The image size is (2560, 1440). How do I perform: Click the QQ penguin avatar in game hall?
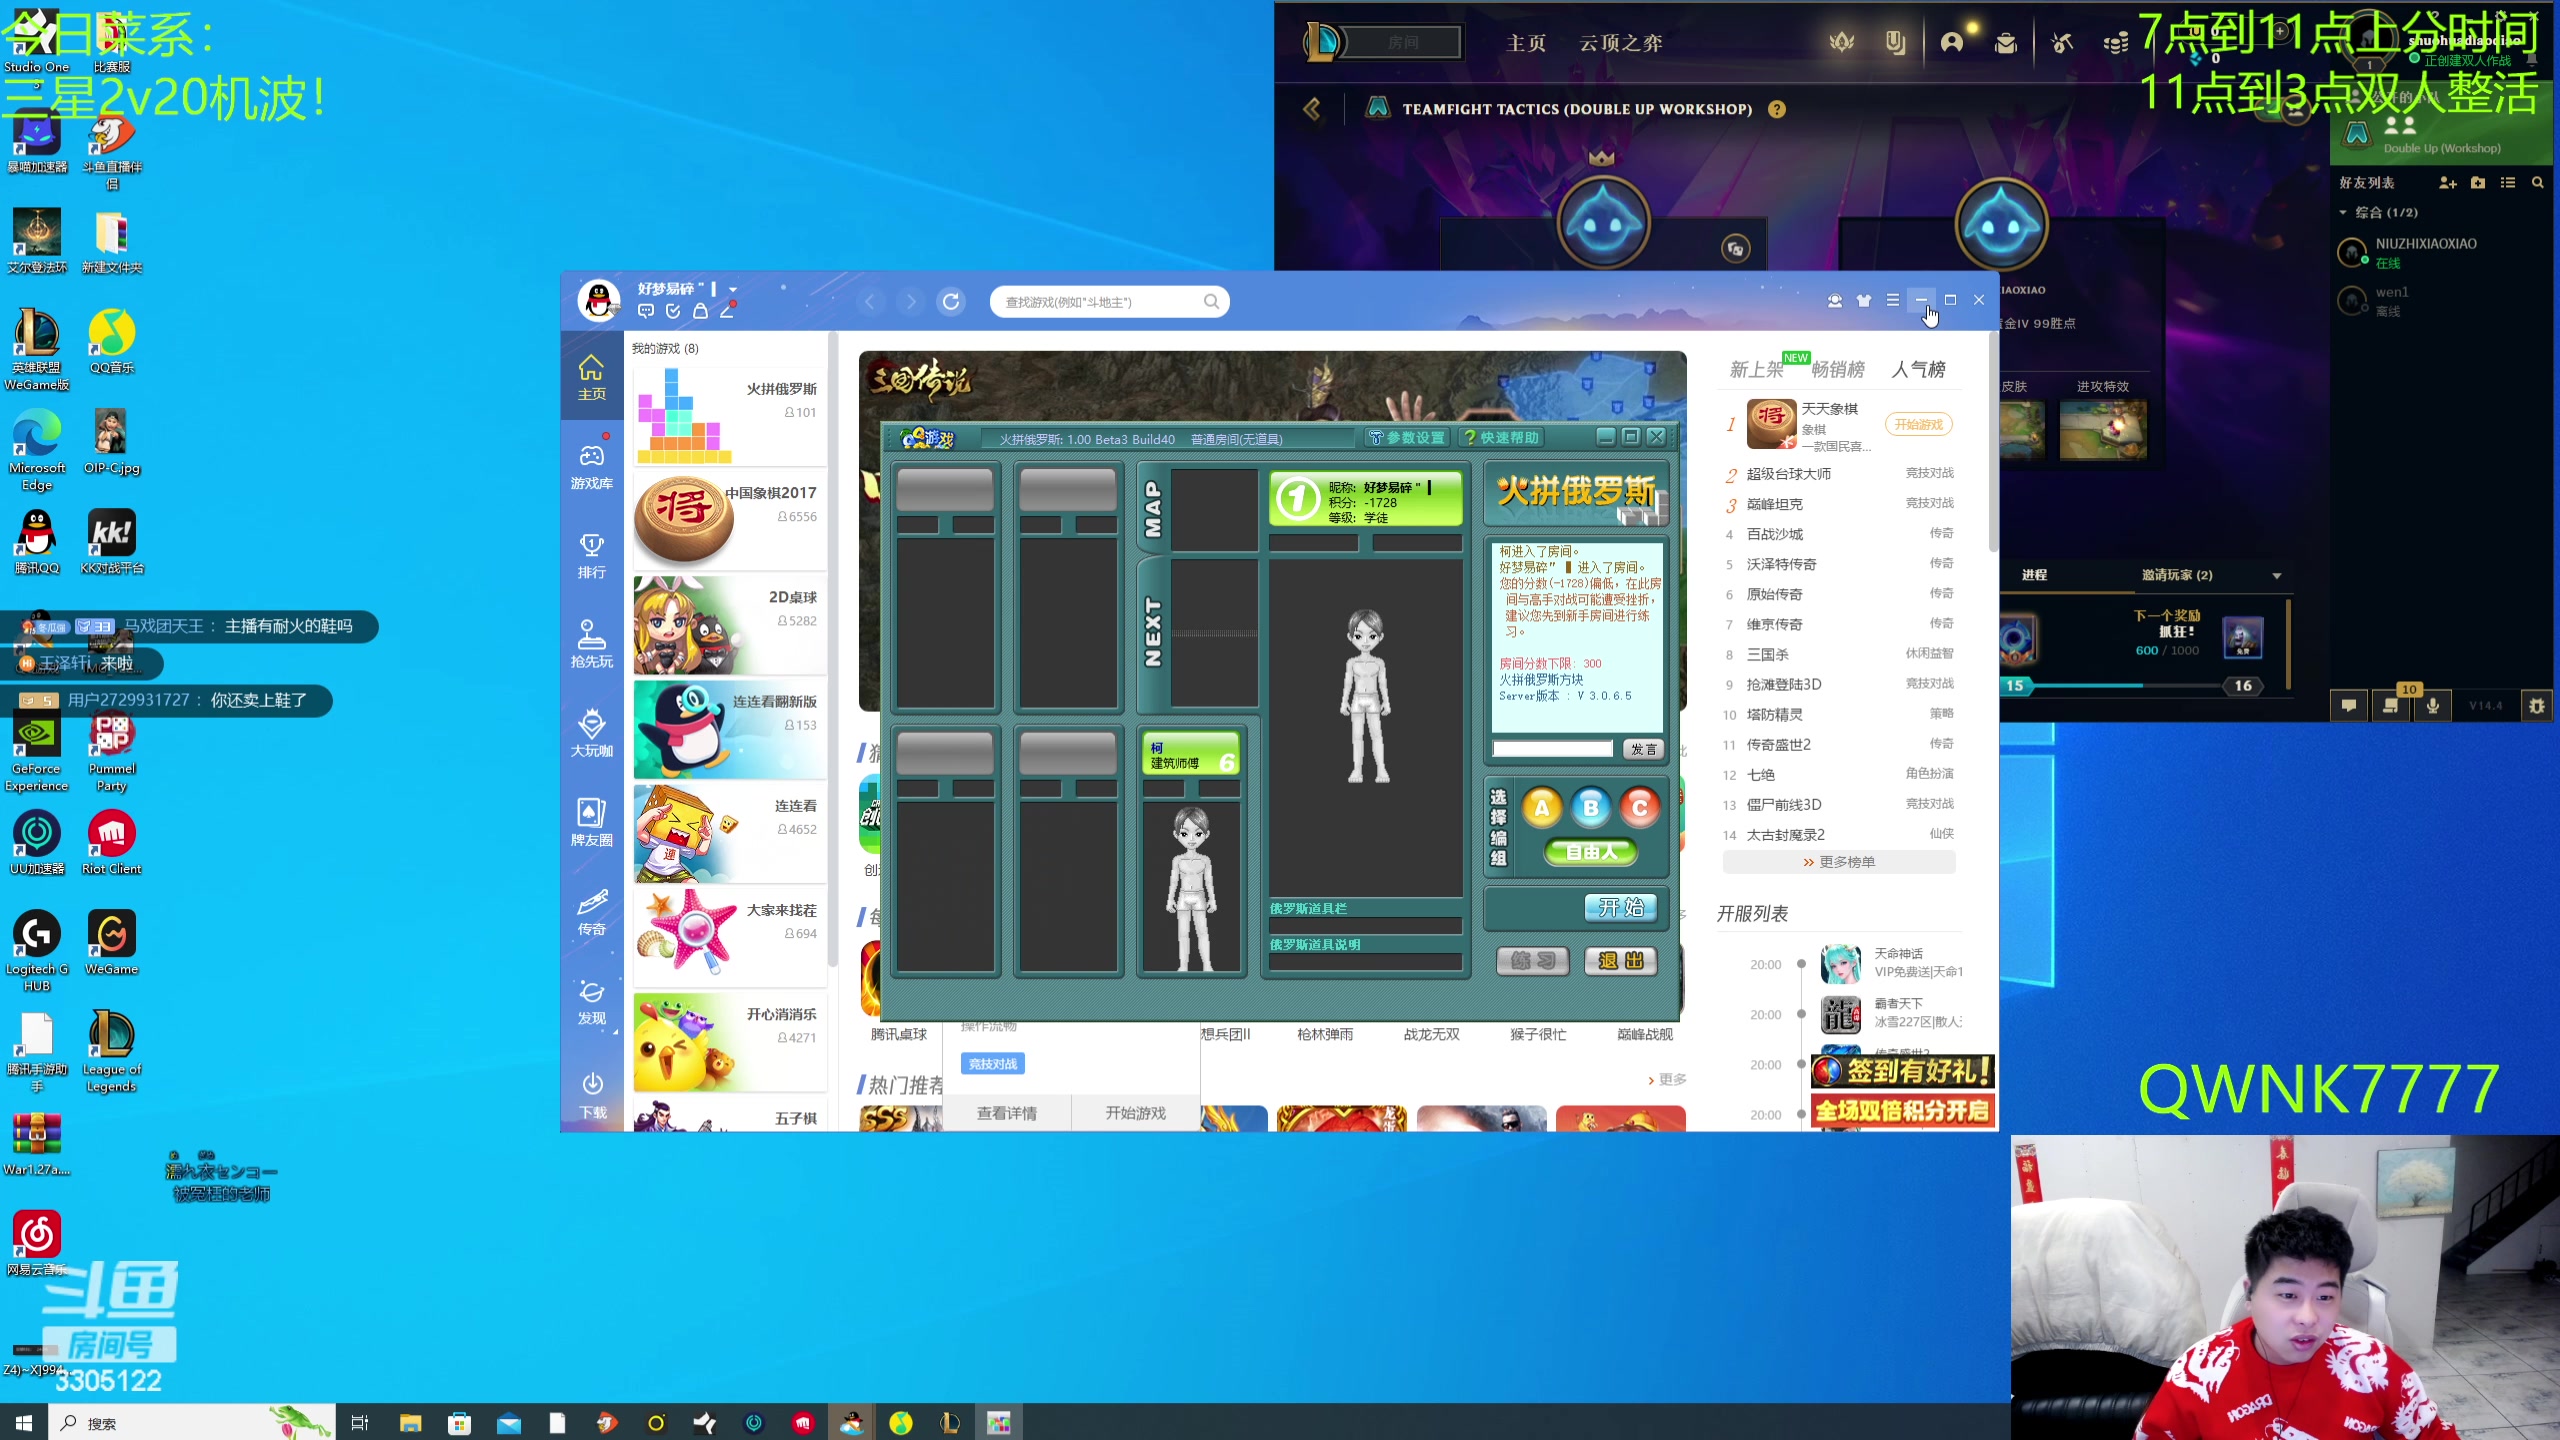[x=599, y=300]
